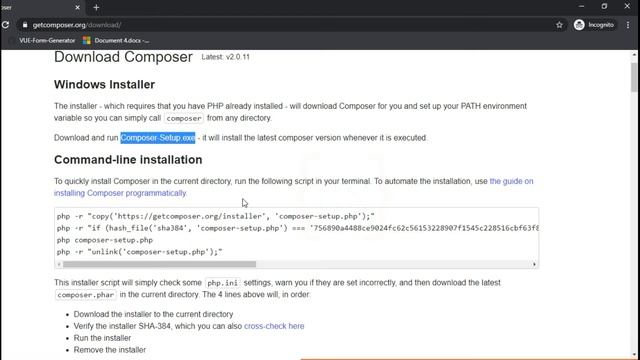Reload the page with the refresh icon
The image size is (640, 360).
(x=5, y=25)
